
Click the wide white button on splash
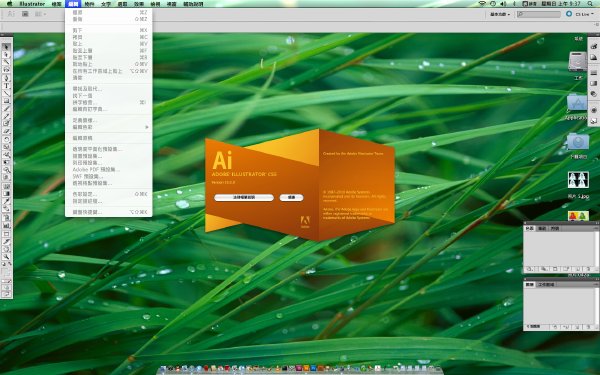tap(244, 197)
